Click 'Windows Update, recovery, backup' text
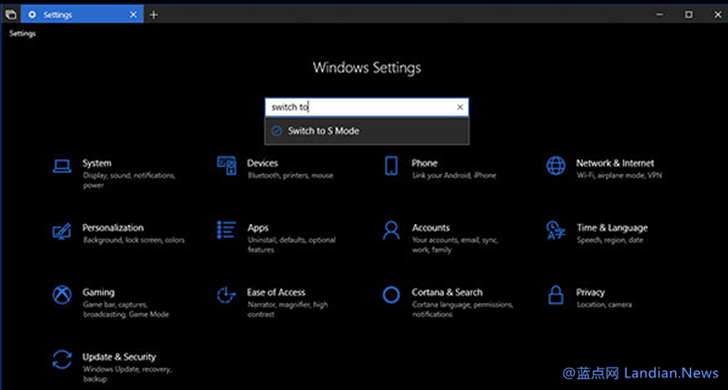The height and width of the screenshot is (390, 728). pos(127,374)
